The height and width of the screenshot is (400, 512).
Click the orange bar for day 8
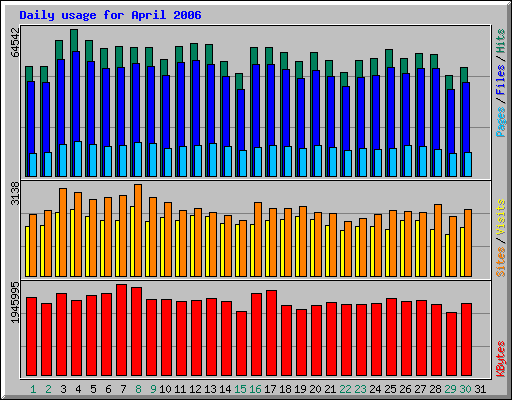point(138,230)
